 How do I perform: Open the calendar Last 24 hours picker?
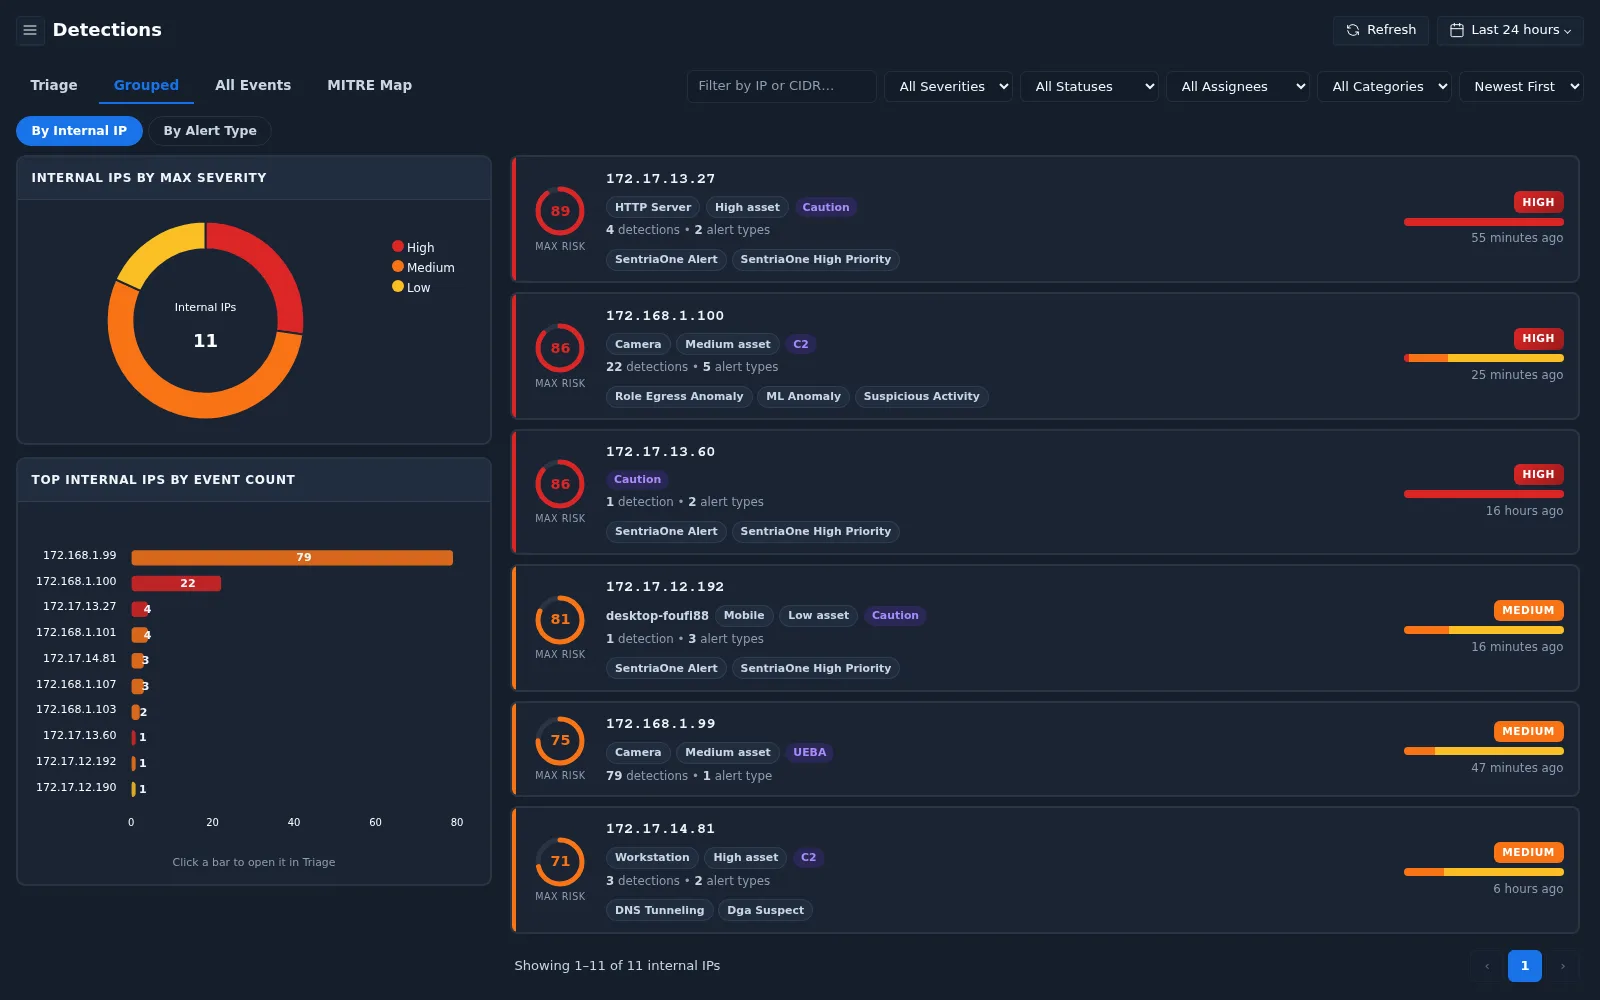pyautogui.click(x=1510, y=30)
